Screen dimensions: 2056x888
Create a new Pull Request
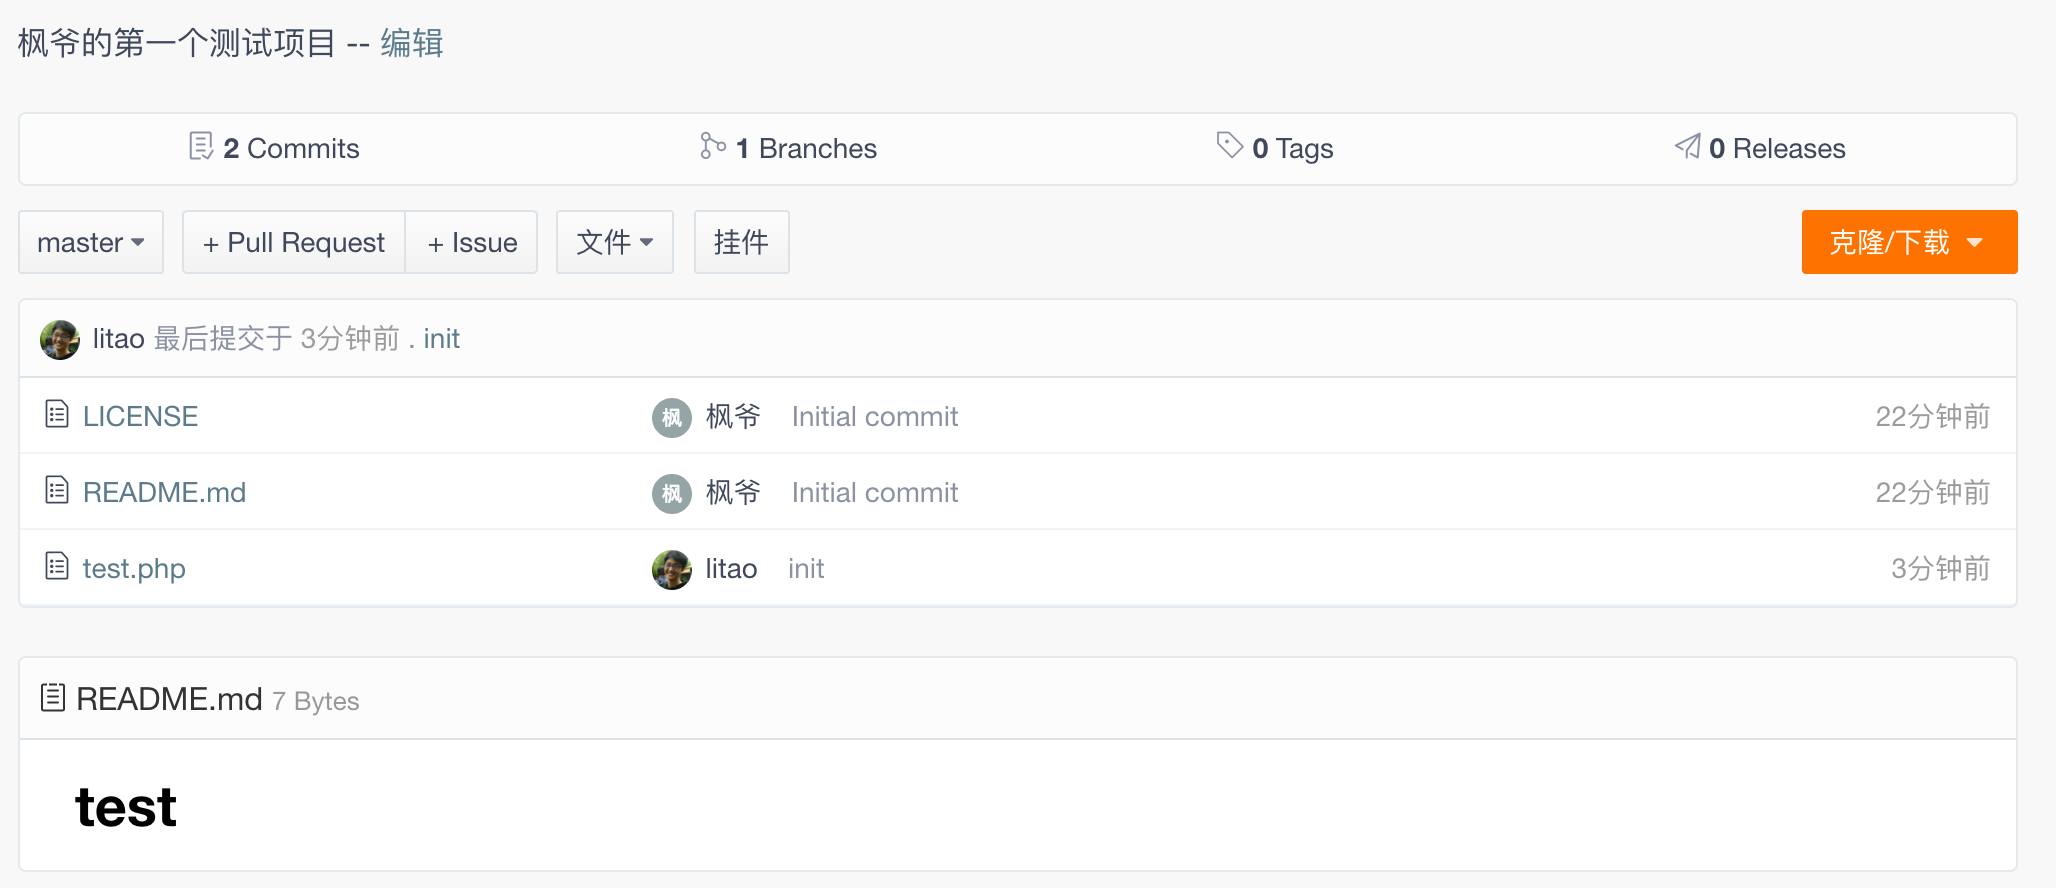(294, 242)
